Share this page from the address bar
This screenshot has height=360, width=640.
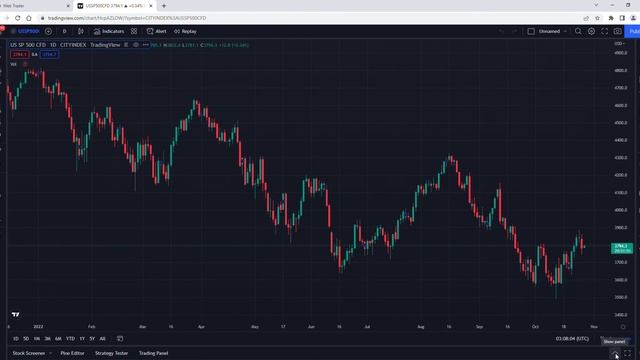point(586,18)
